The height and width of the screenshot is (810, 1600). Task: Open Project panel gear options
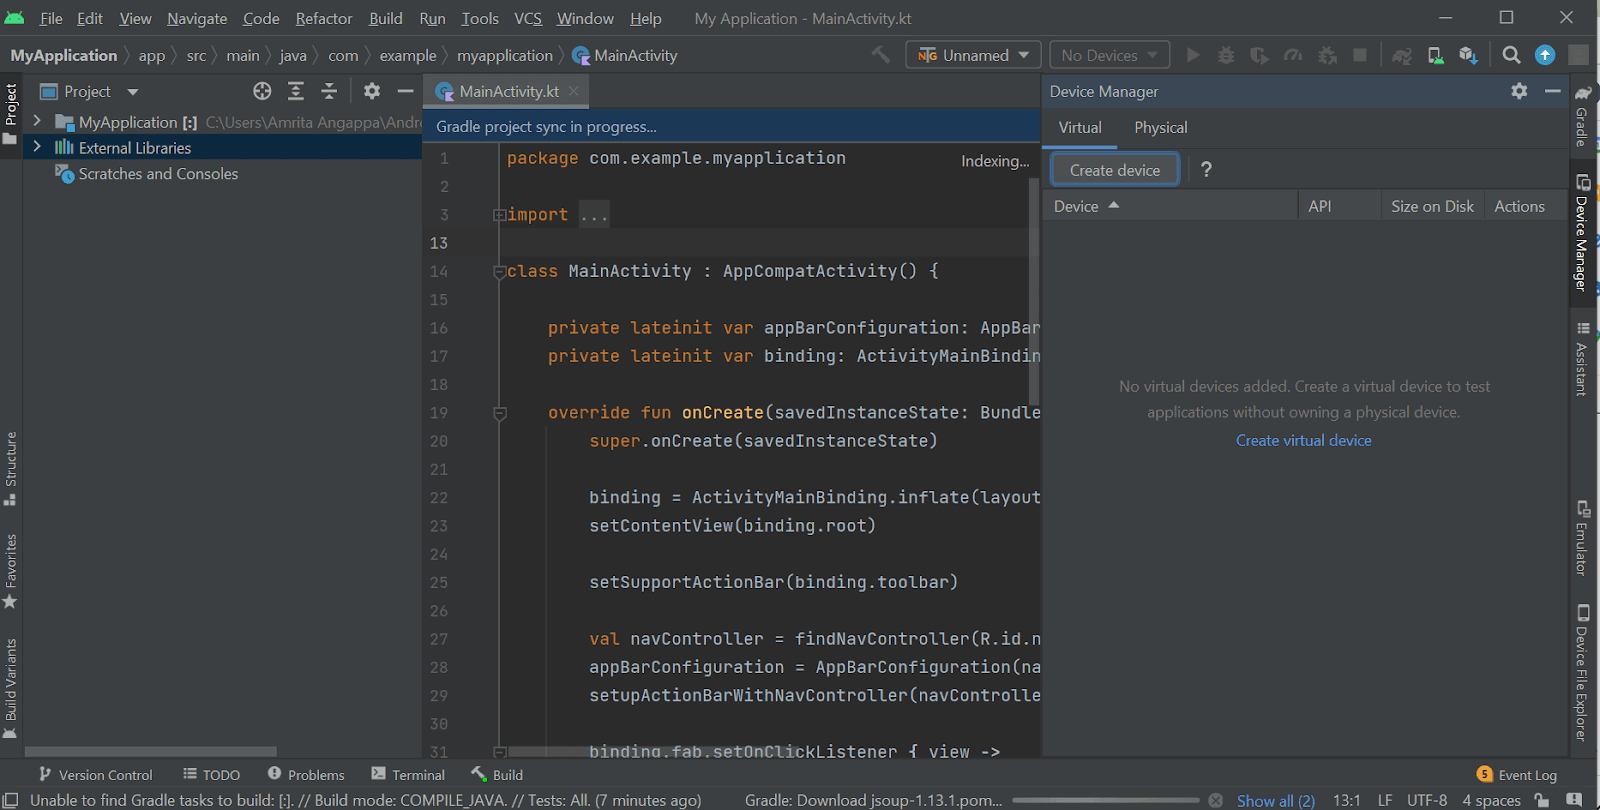(x=372, y=91)
